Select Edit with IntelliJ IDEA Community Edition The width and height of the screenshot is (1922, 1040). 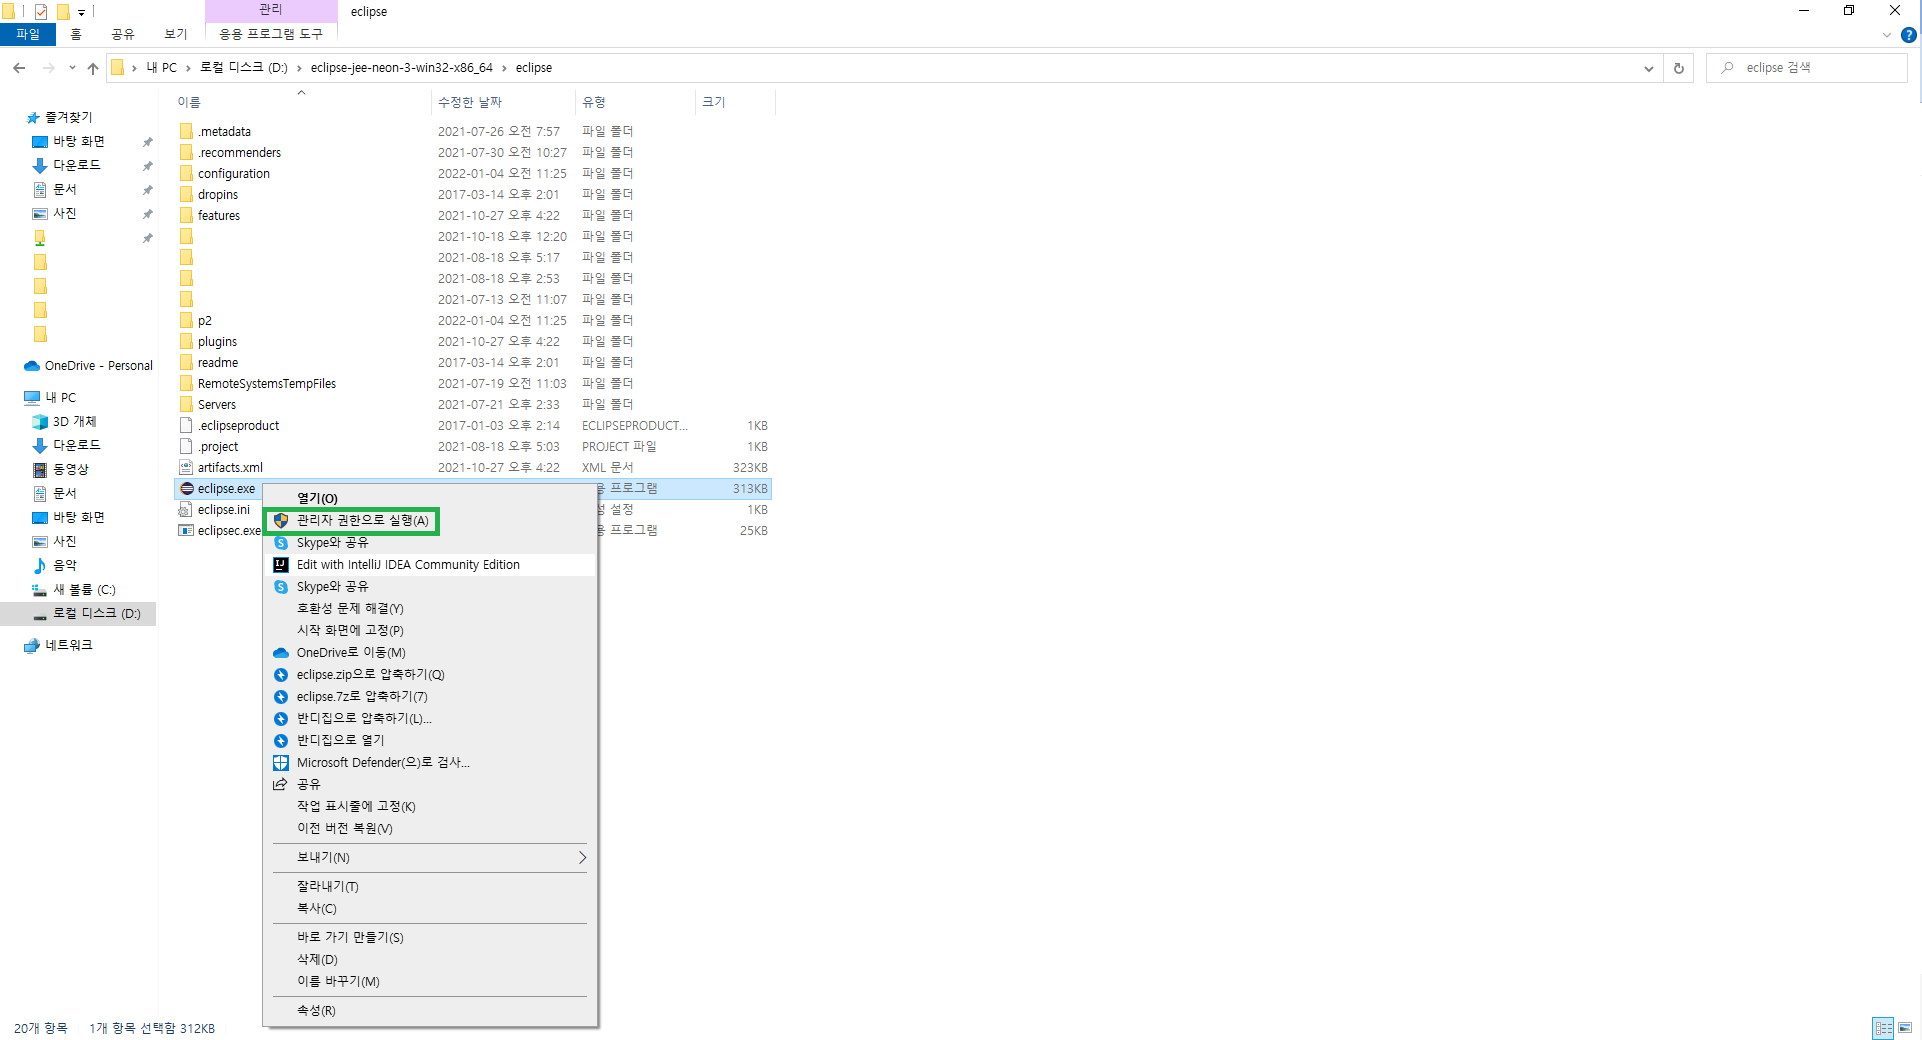click(x=430, y=565)
